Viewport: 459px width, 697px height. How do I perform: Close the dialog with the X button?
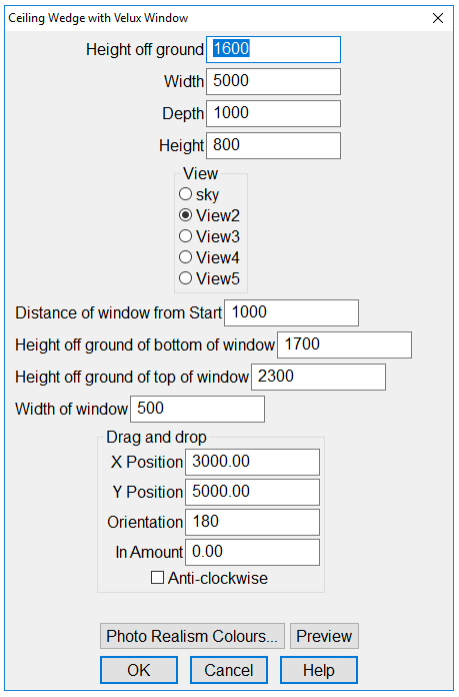(438, 18)
